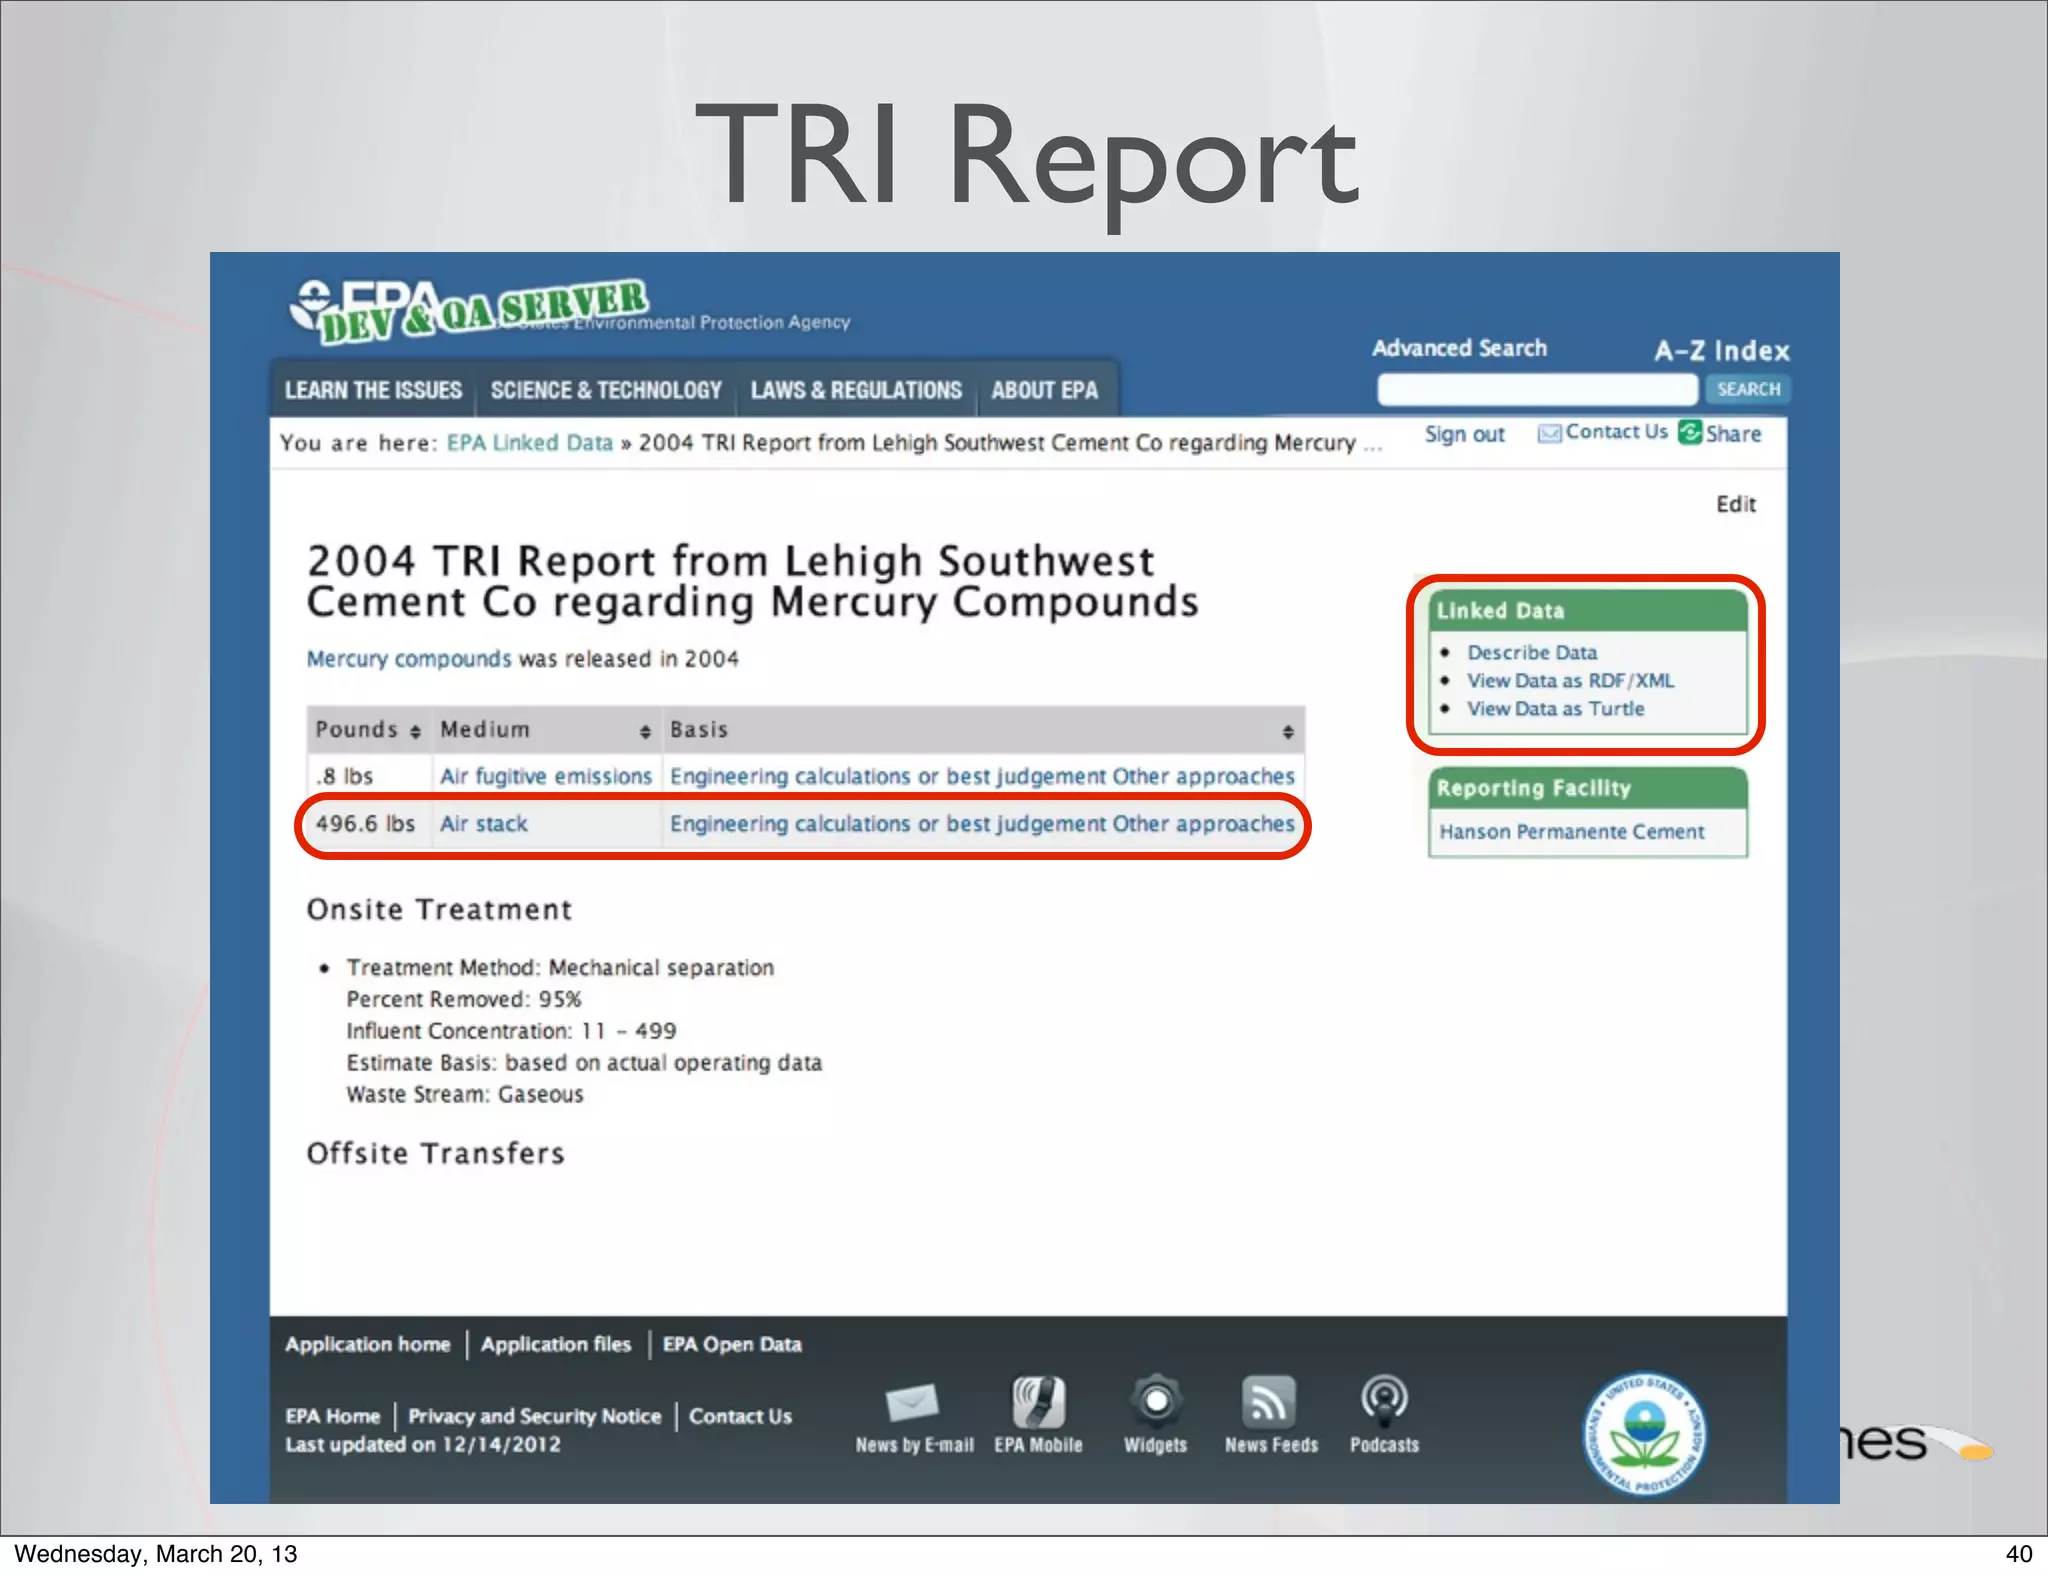Follow the Mercury compounds link
Image resolution: width=2048 pixels, height=1576 pixels.
[409, 659]
